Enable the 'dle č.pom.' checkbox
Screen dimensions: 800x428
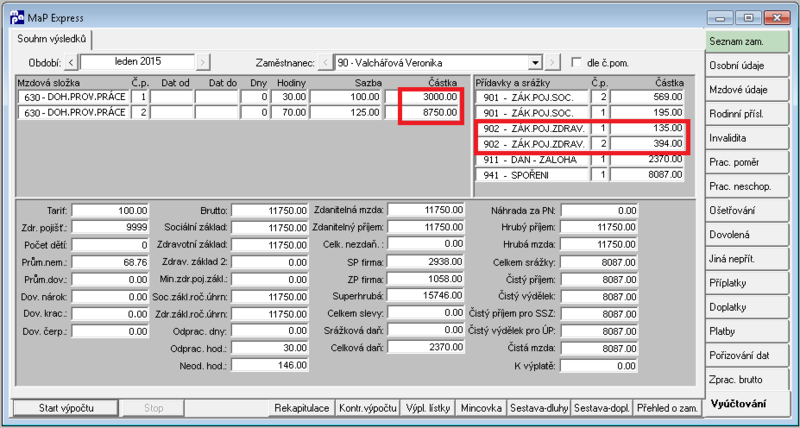(x=577, y=62)
